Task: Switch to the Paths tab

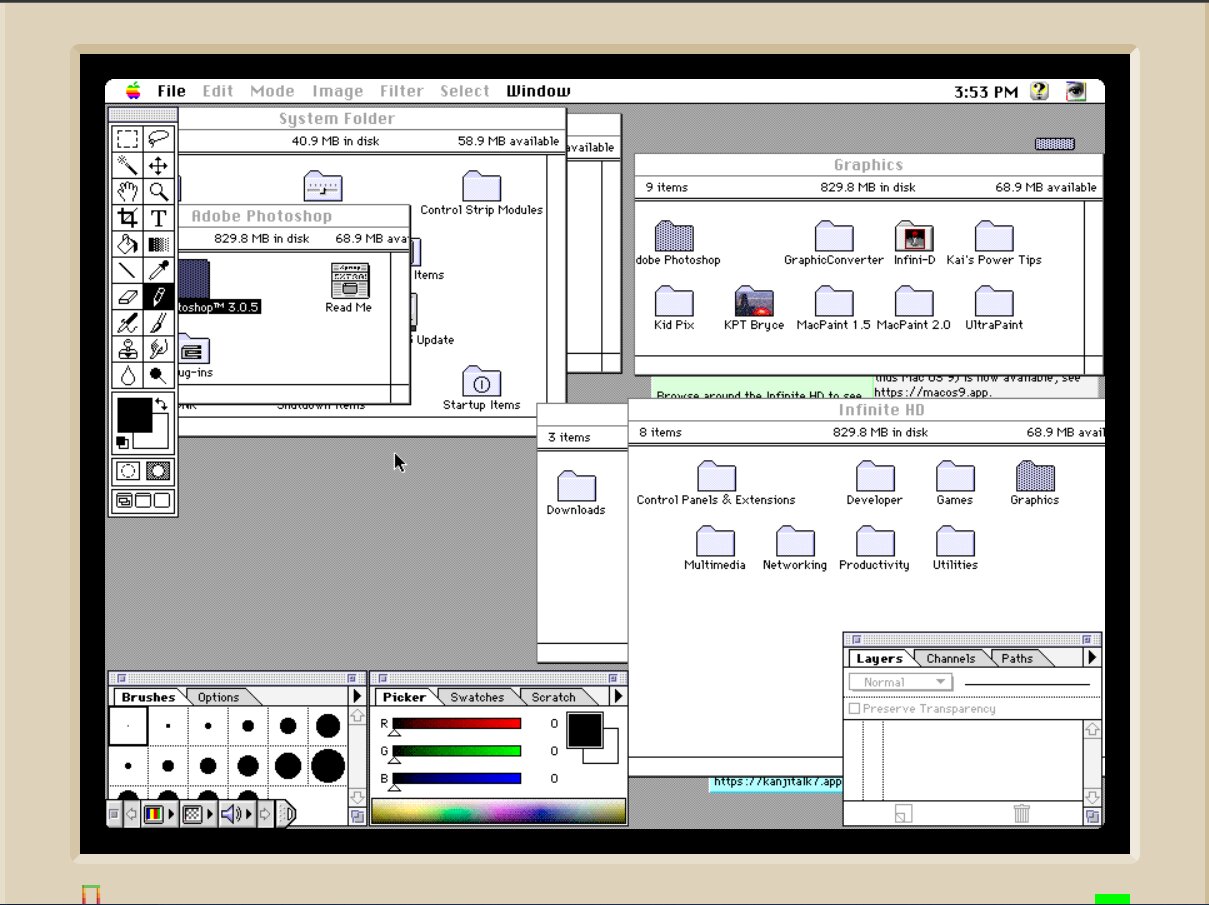Action: pos(1017,658)
